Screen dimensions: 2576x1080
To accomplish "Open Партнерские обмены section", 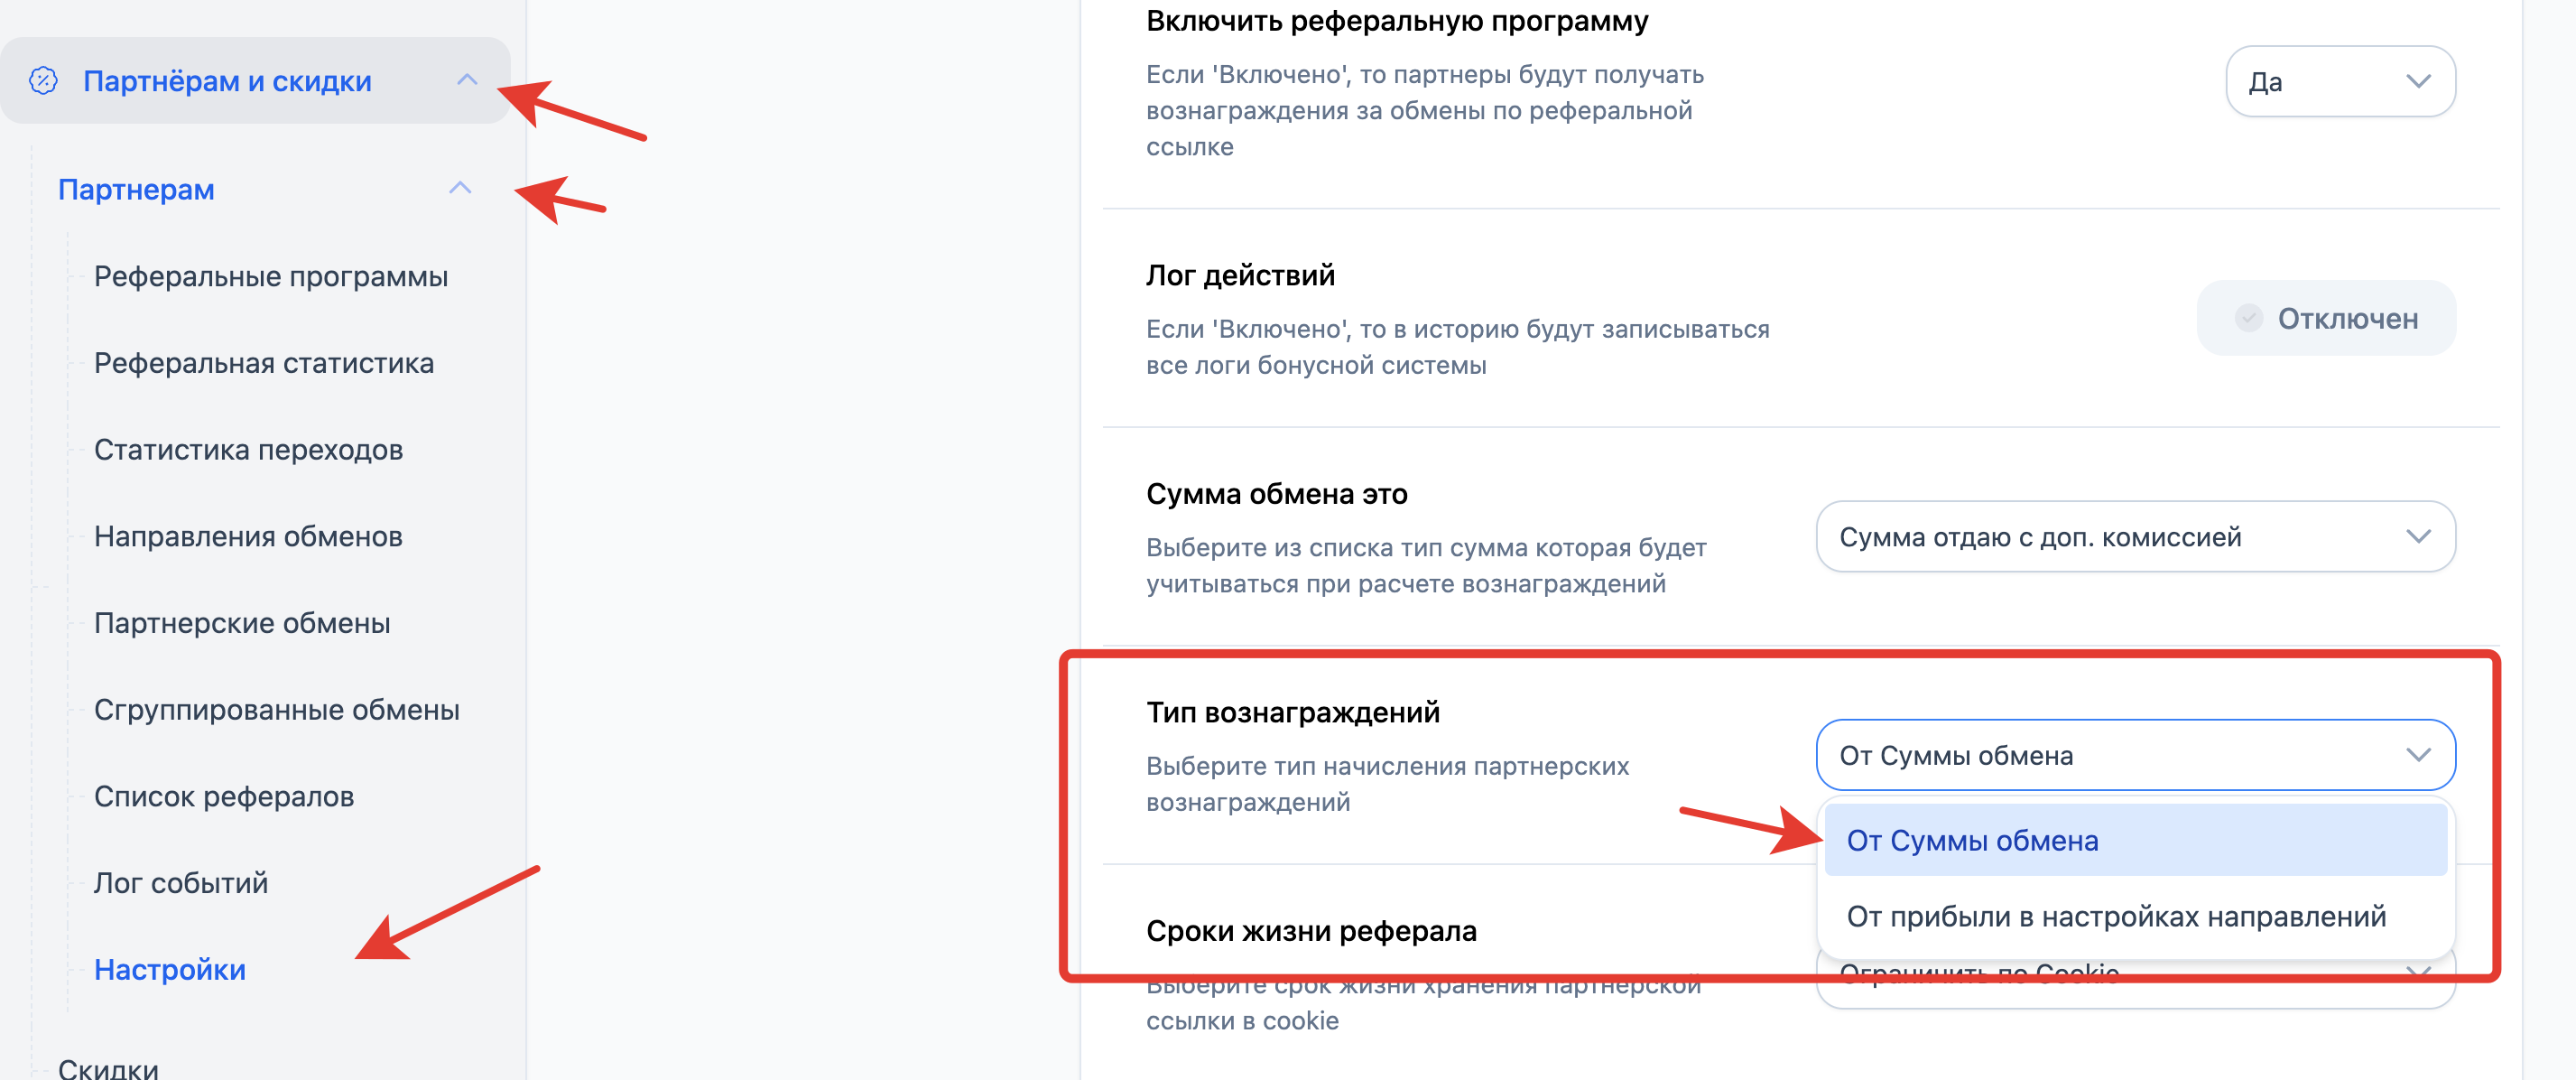I will 242,623.
